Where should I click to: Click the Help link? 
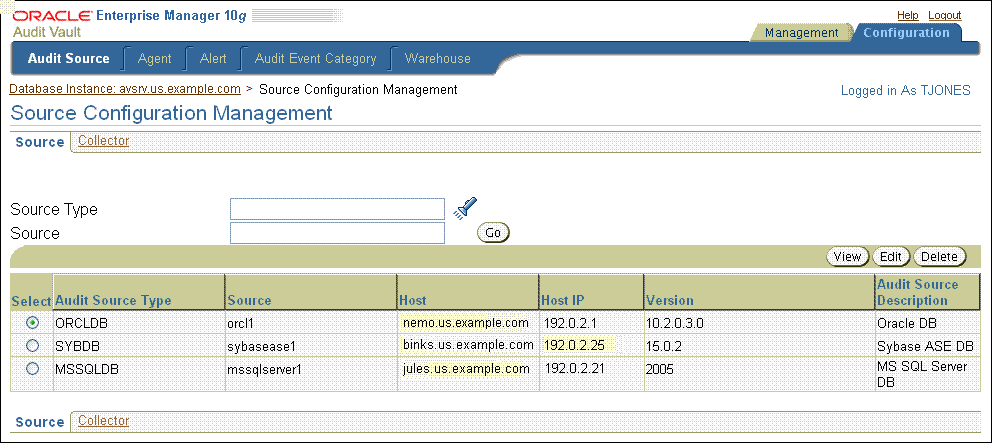[908, 15]
